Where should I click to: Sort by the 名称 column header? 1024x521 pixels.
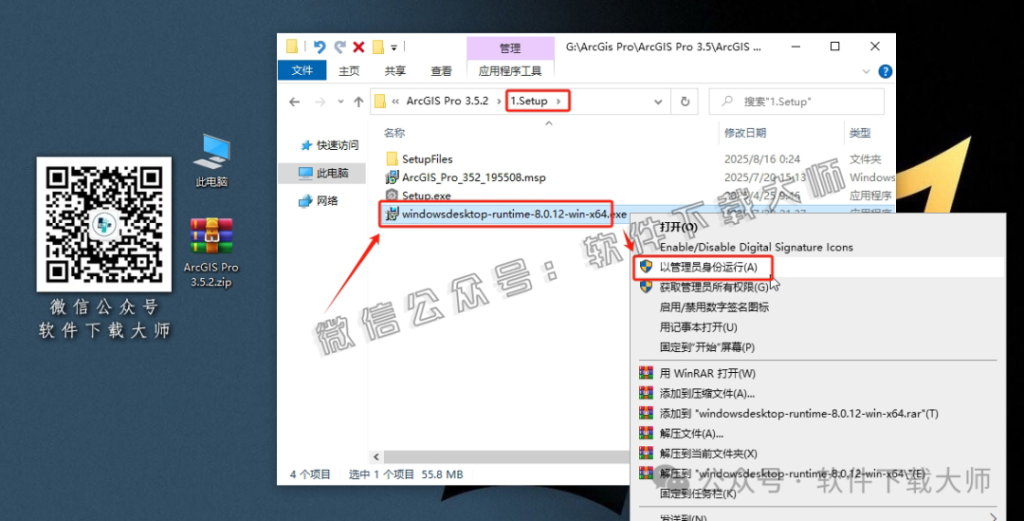pos(394,133)
